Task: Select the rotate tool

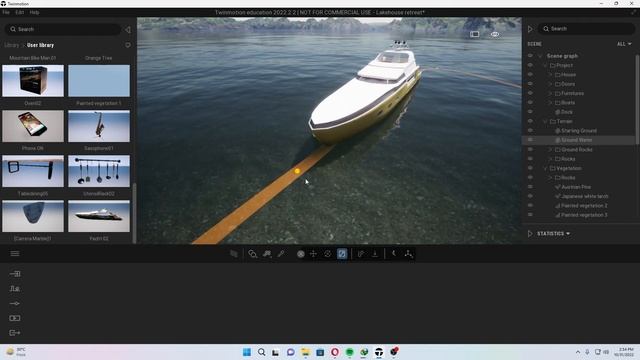Action: (x=327, y=254)
